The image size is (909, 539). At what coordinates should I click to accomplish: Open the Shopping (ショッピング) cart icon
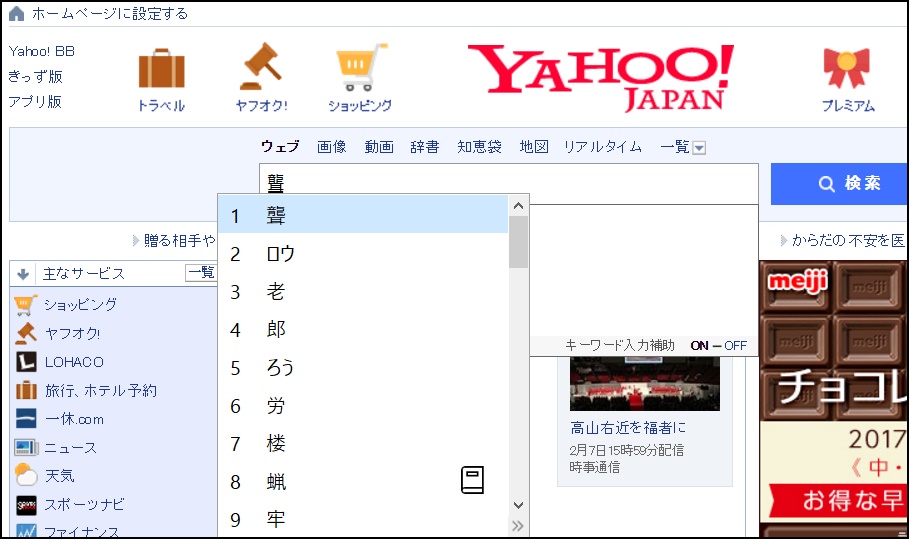coord(360,67)
